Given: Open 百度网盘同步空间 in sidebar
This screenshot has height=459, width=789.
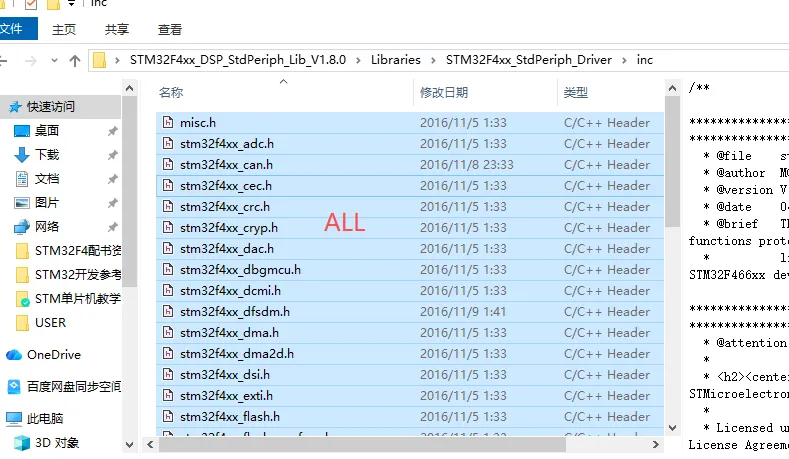Looking at the screenshot, I should [74, 387].
